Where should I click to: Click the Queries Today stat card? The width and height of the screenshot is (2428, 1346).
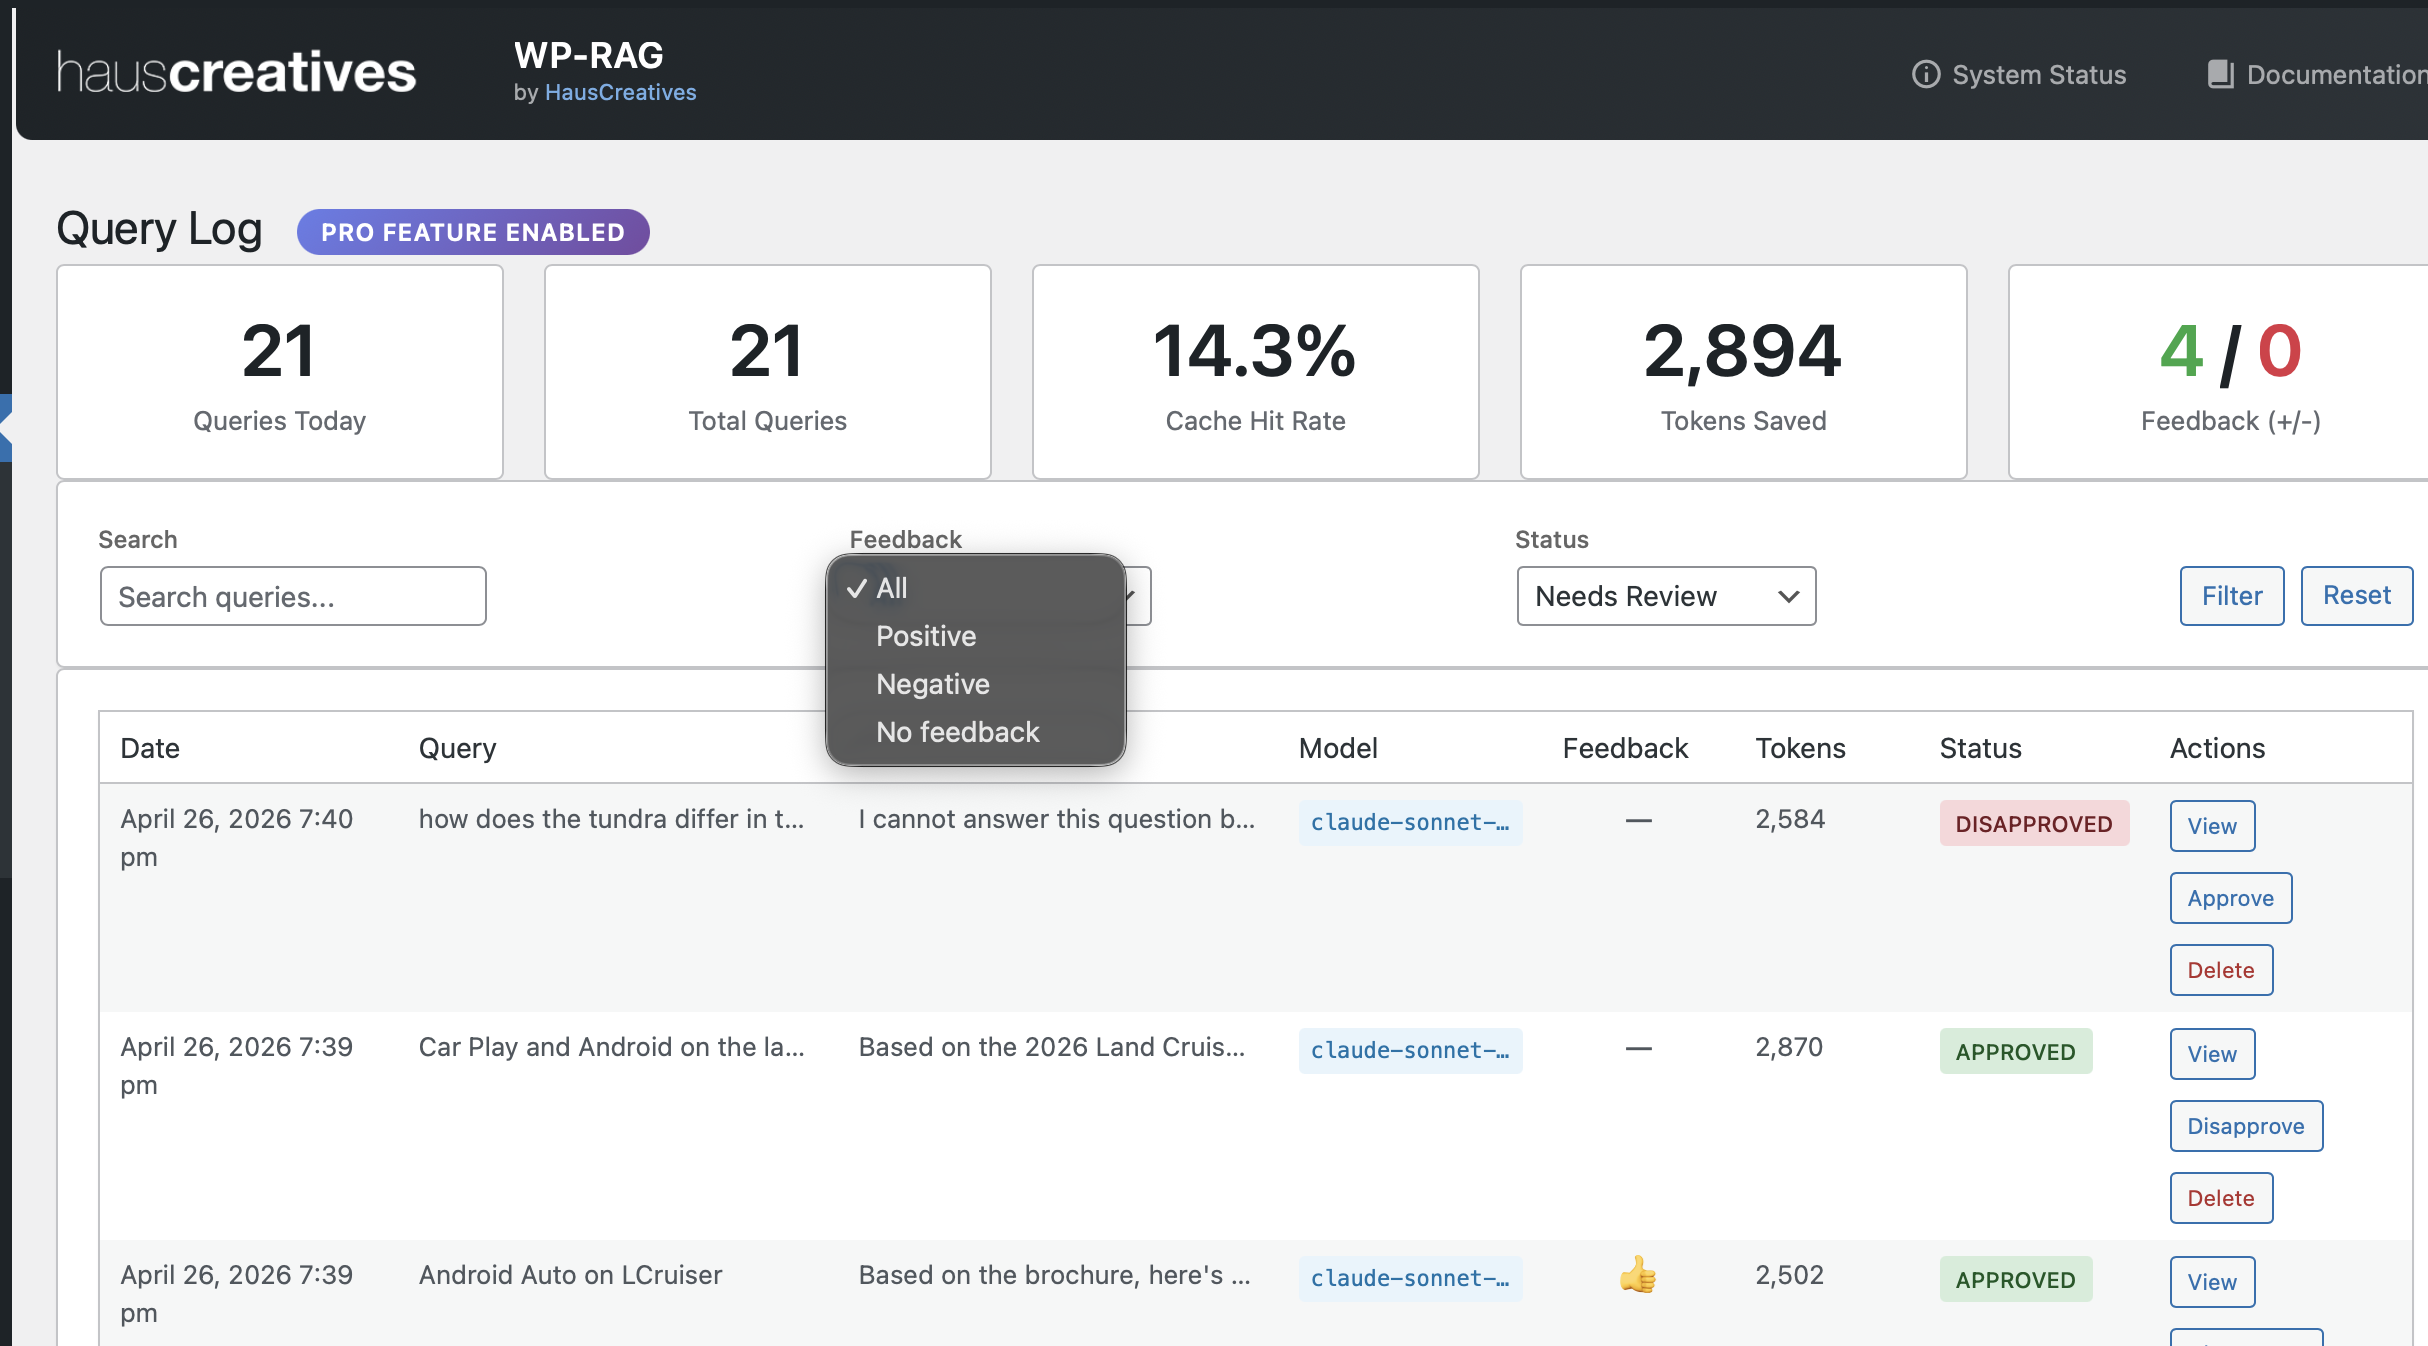coord(280,372)
